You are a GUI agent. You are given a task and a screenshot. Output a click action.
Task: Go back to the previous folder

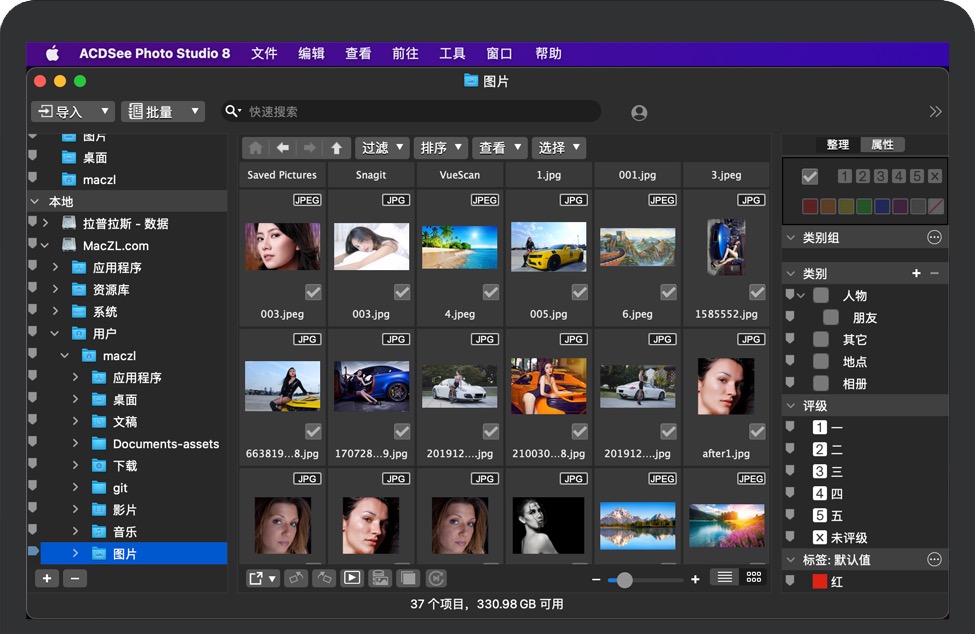click(283, 148)
